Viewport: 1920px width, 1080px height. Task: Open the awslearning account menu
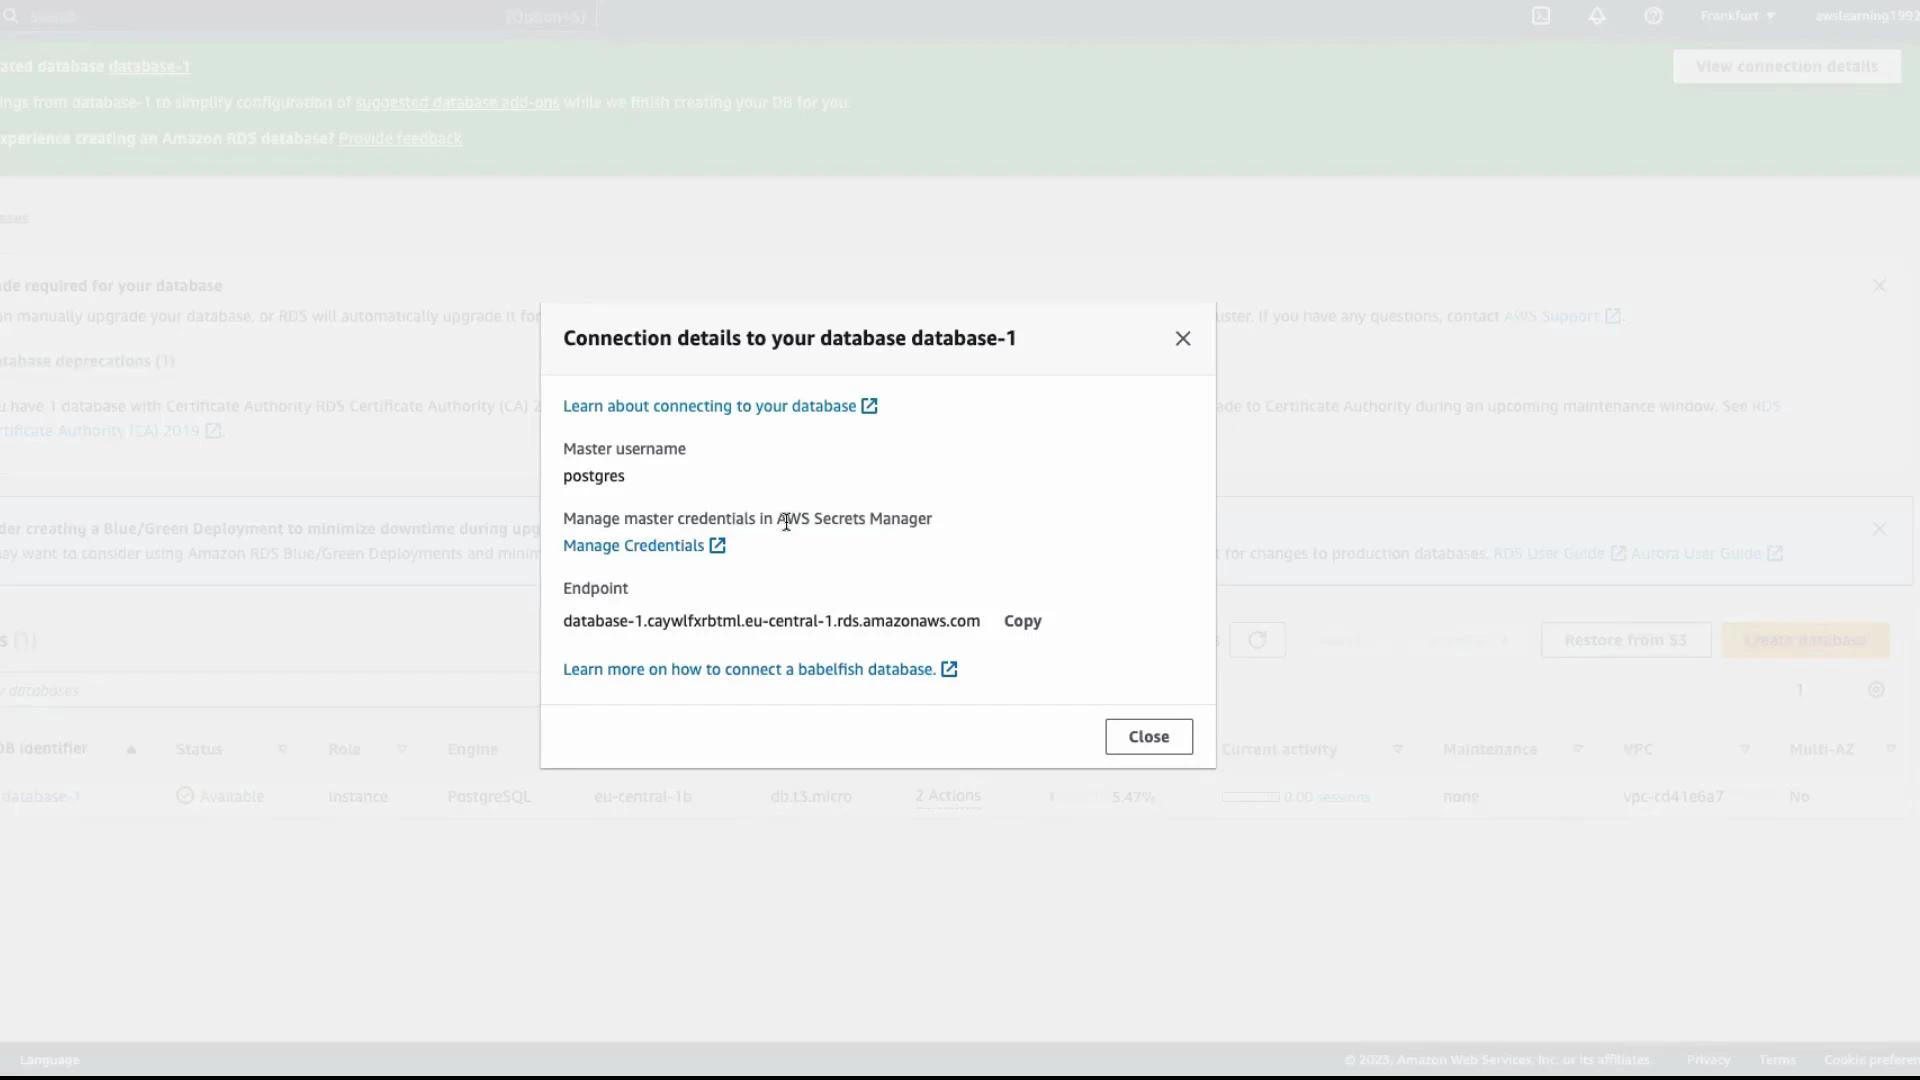point(1867,16)
